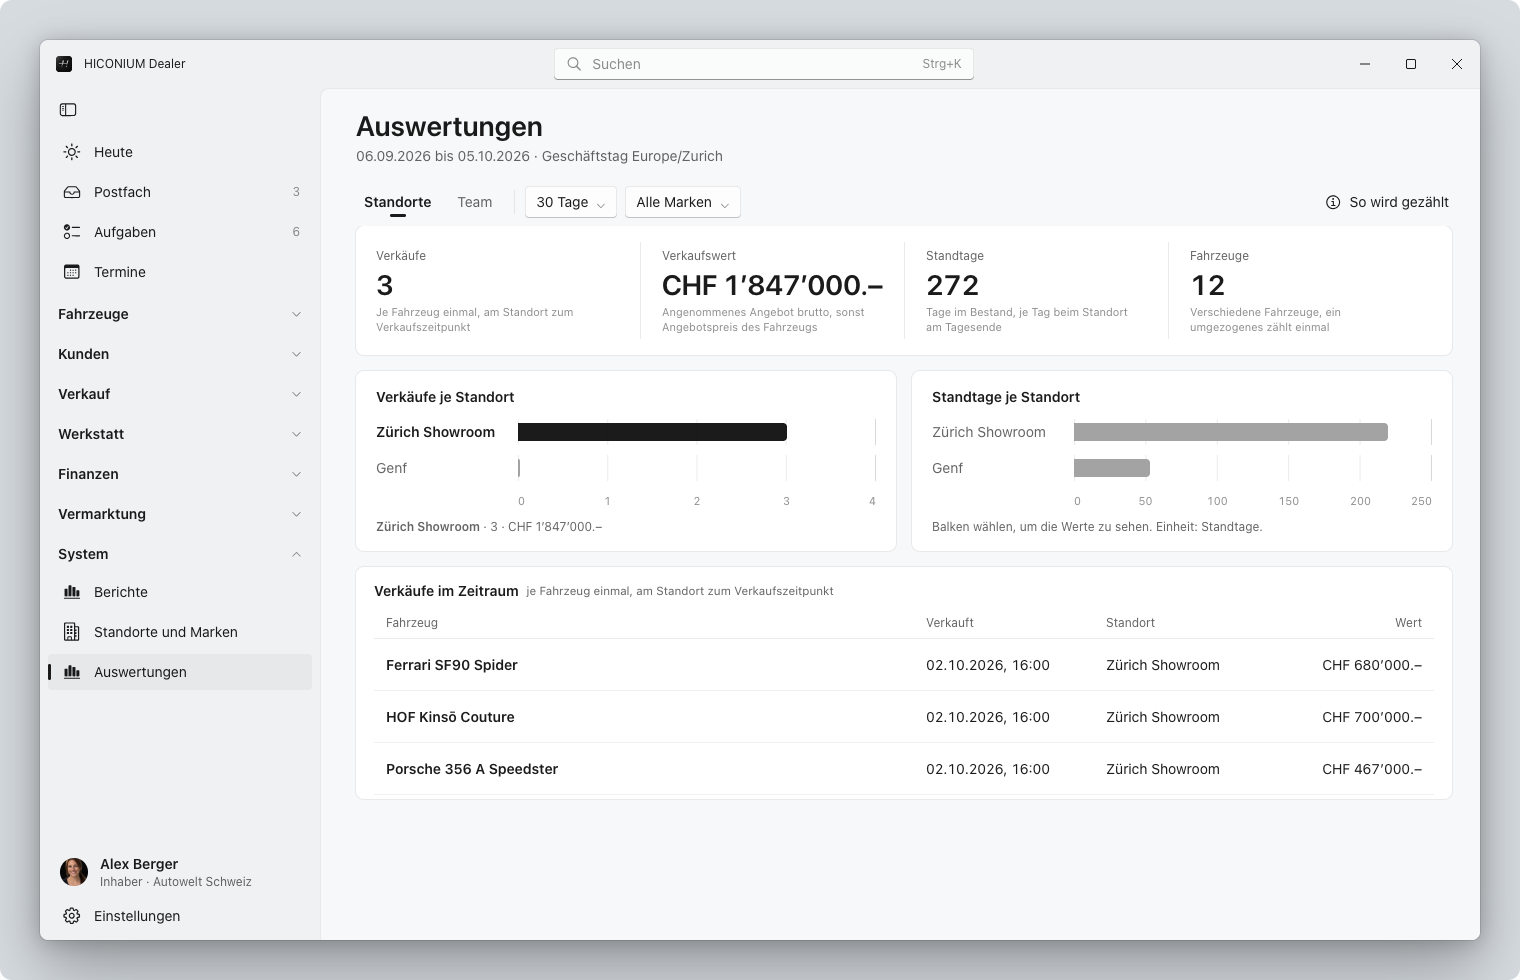This screenshot has width=1520, height=980.
Task: Click the Einstellungen gear icon
Action: point(72,916)
